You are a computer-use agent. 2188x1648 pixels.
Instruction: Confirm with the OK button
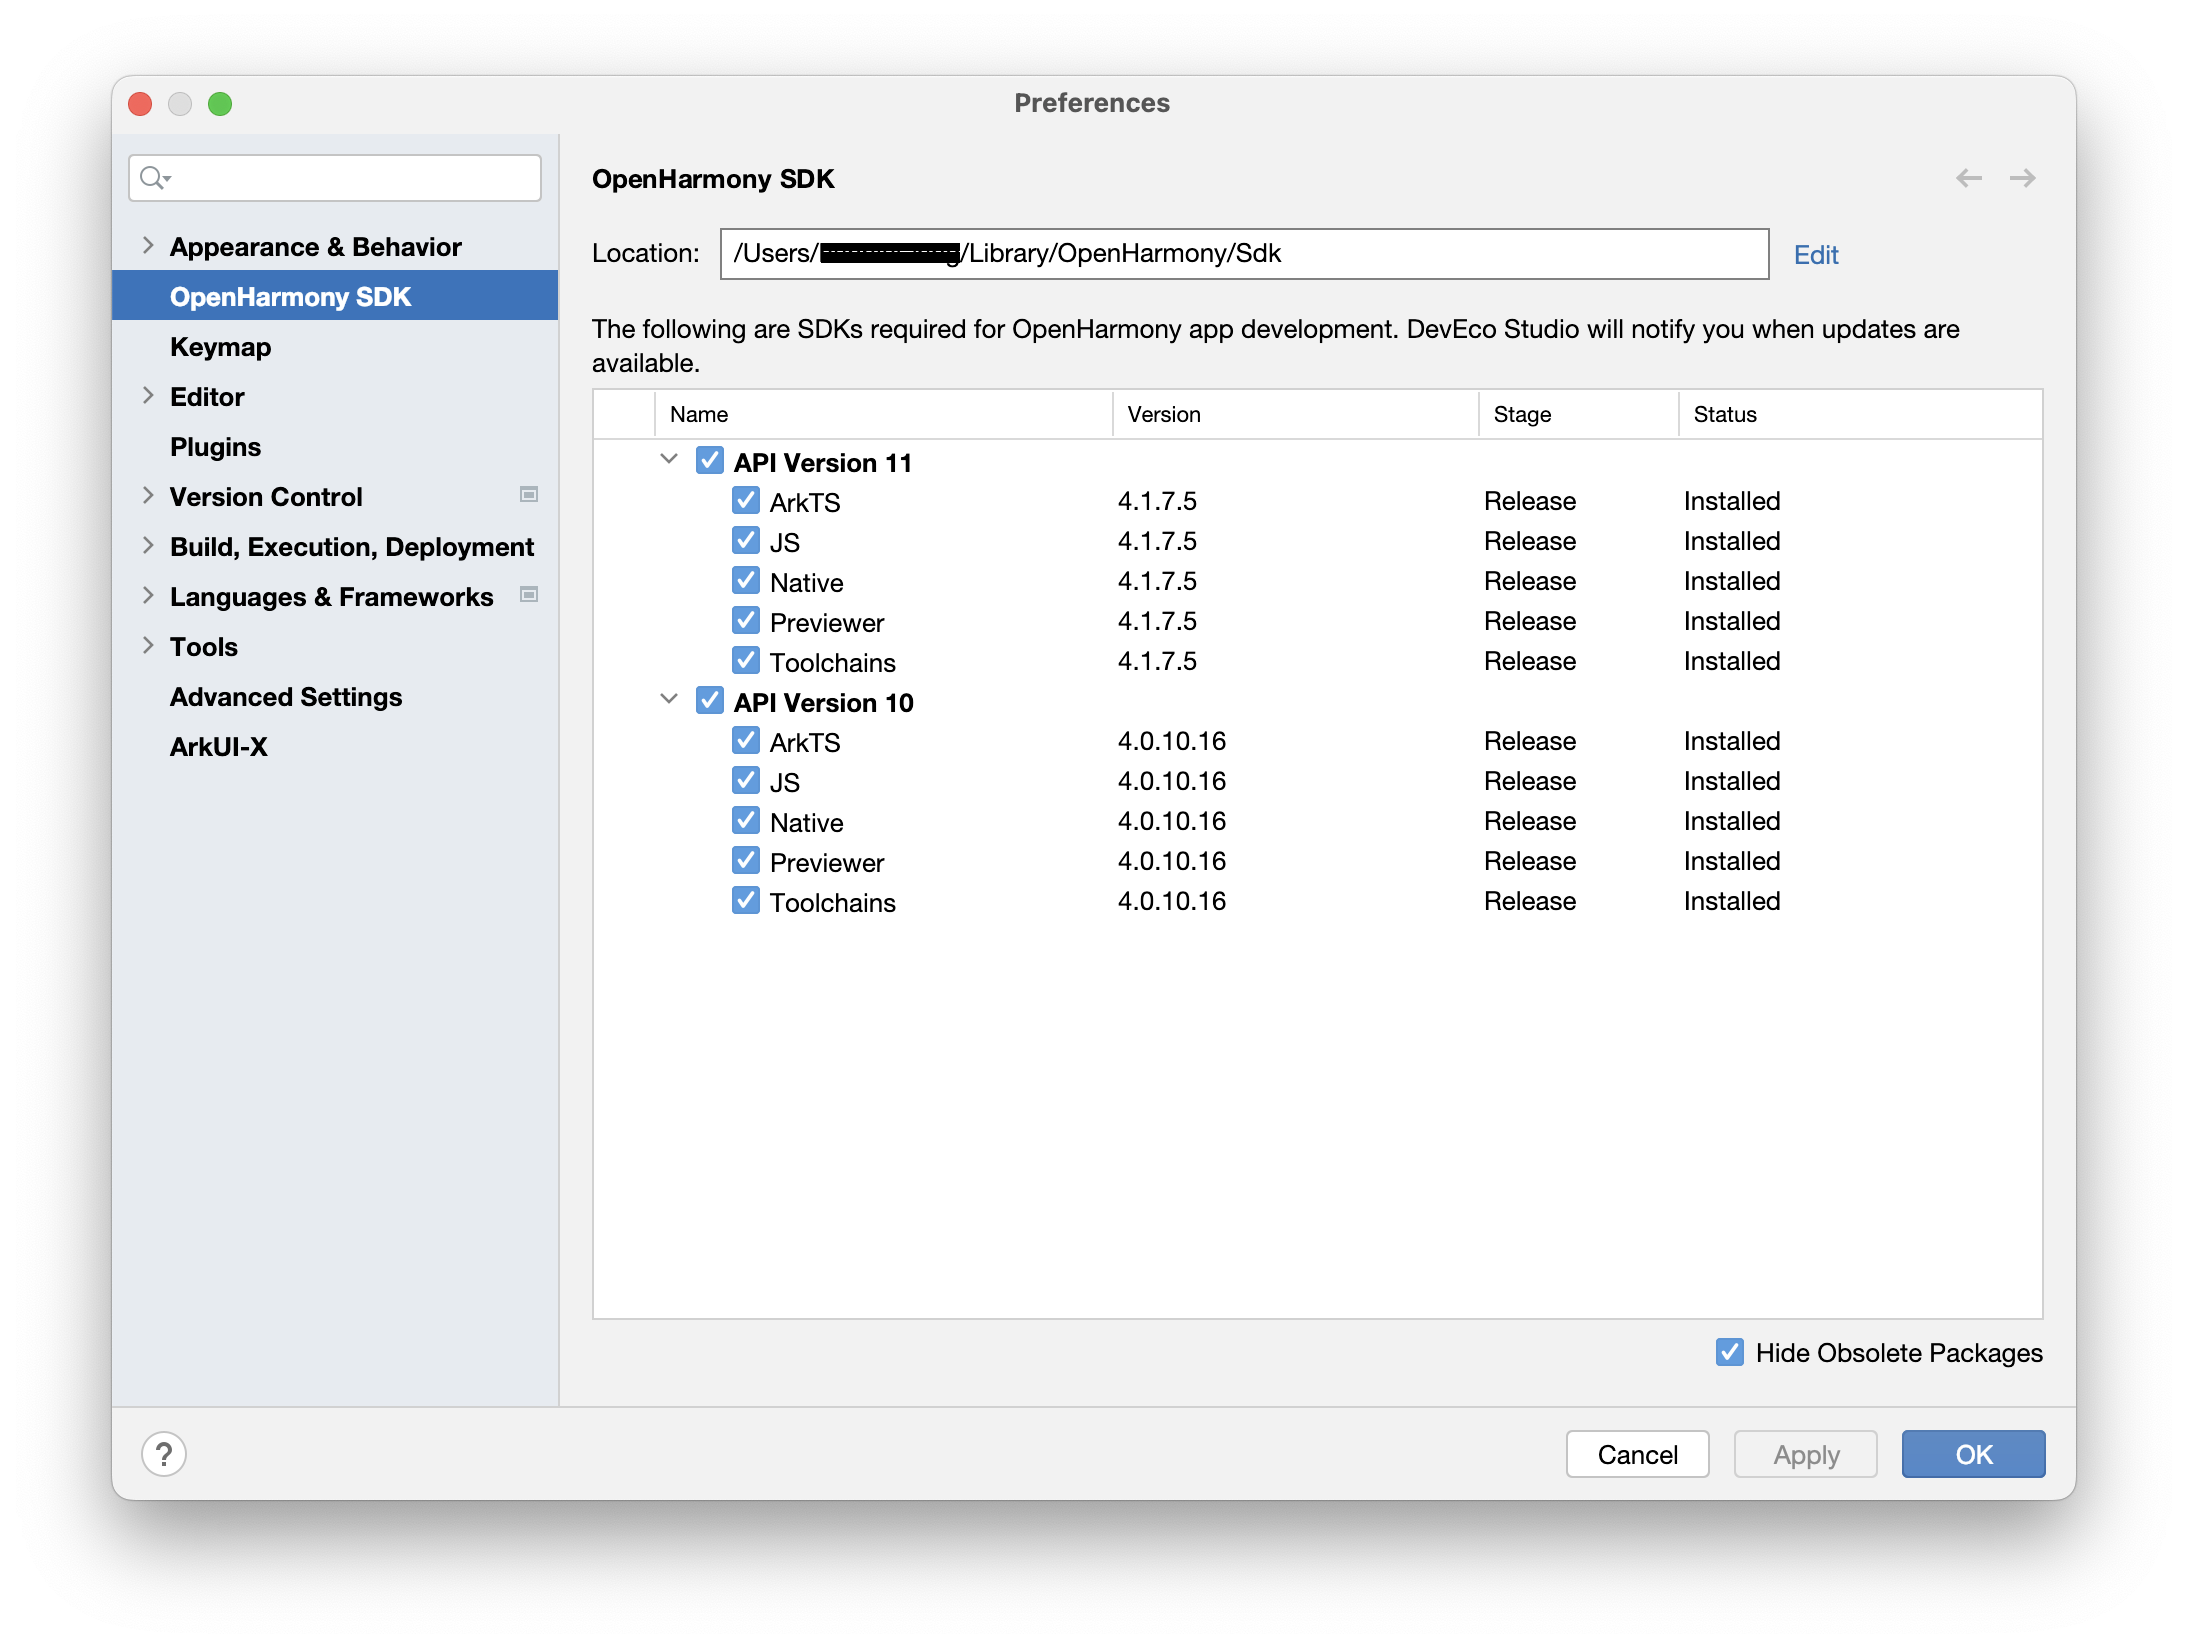coord(1973,1454)
